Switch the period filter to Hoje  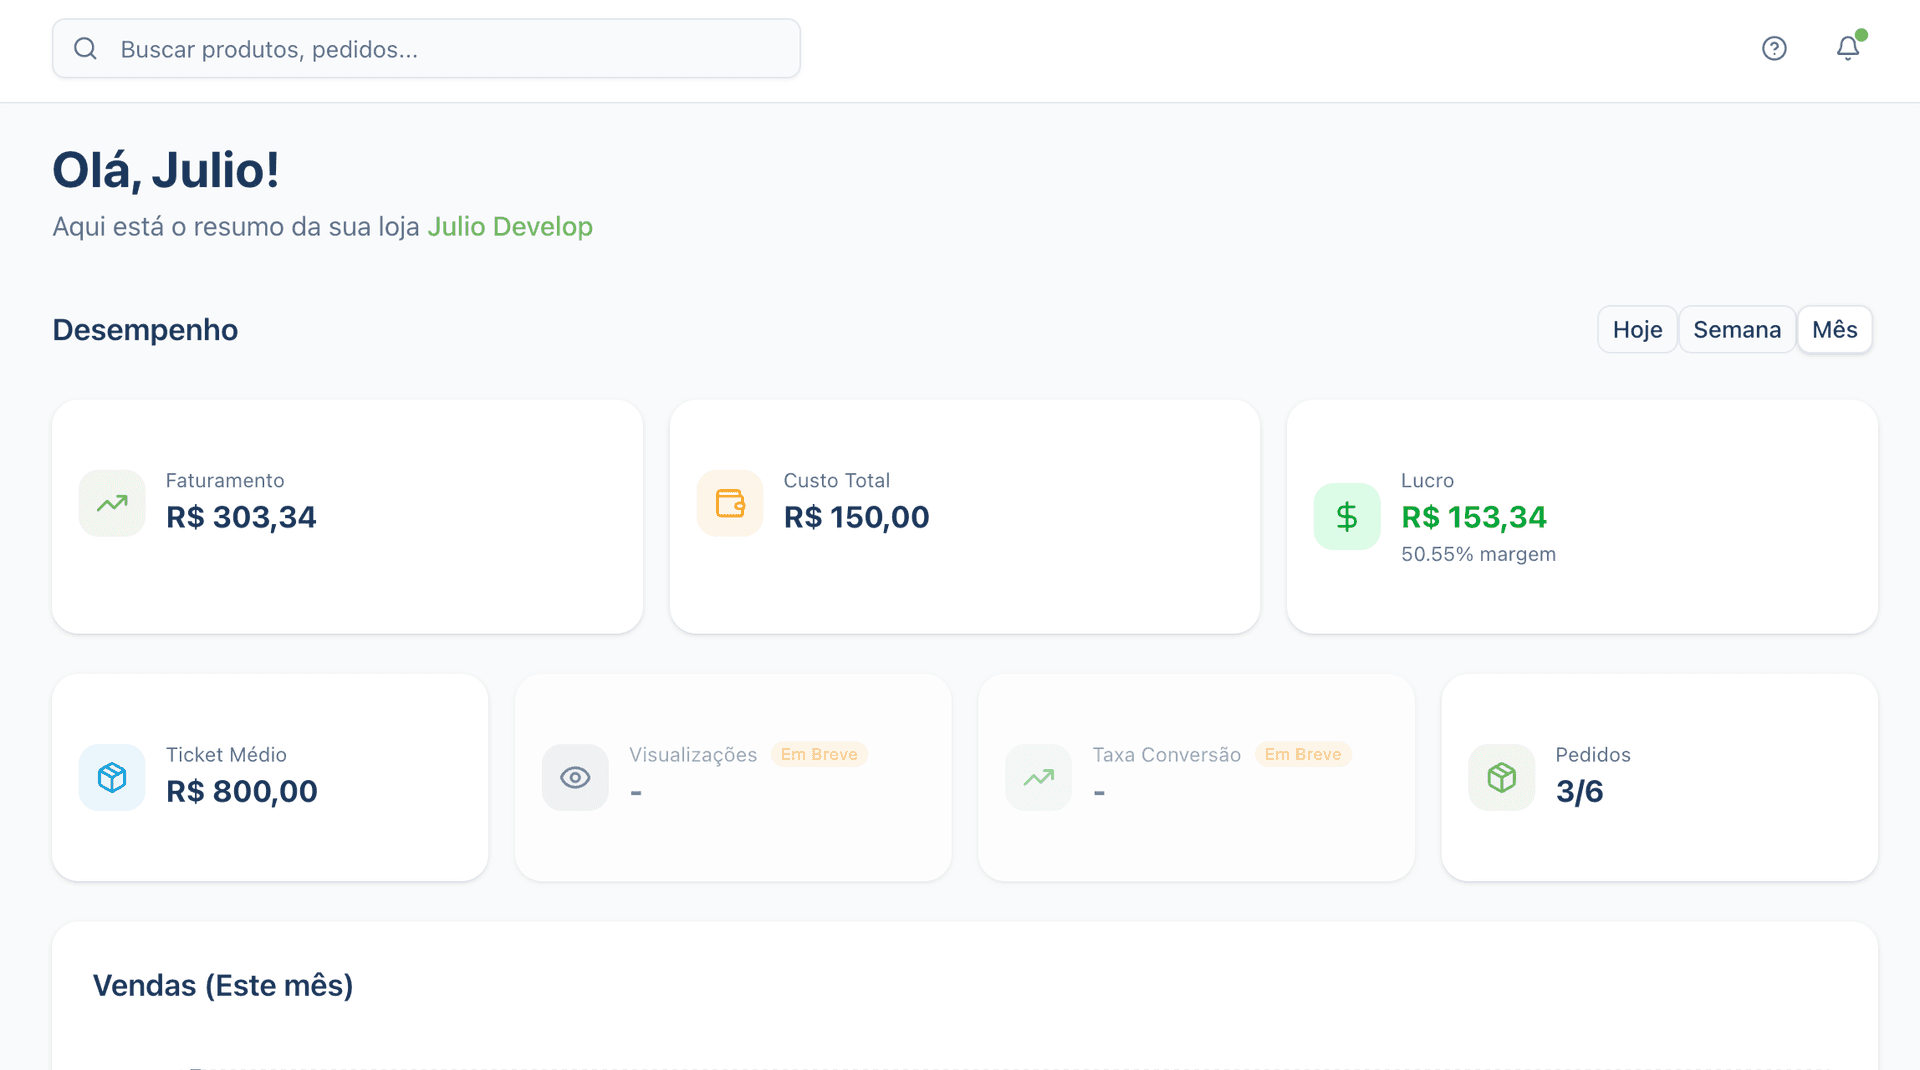(1637, 329)
